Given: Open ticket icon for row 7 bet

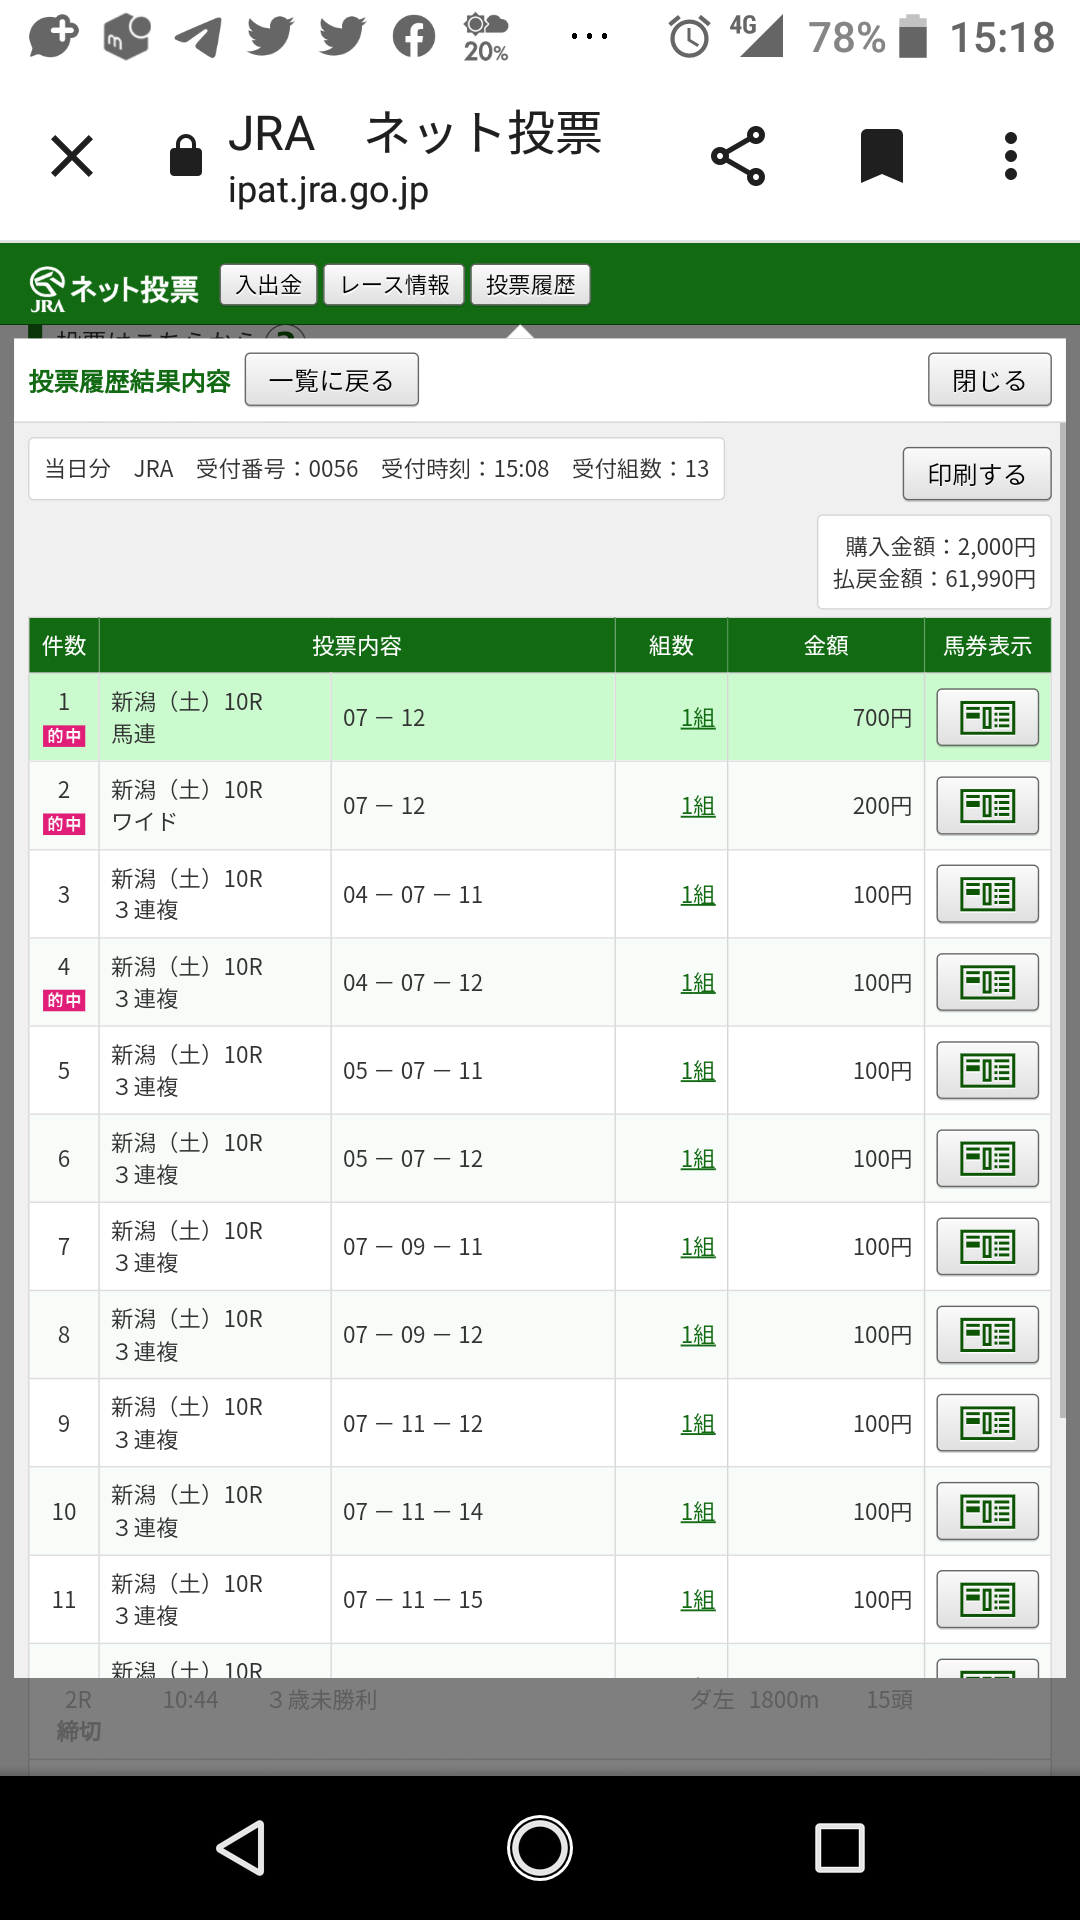Looking at the screenshot, I should point(987,1246).
